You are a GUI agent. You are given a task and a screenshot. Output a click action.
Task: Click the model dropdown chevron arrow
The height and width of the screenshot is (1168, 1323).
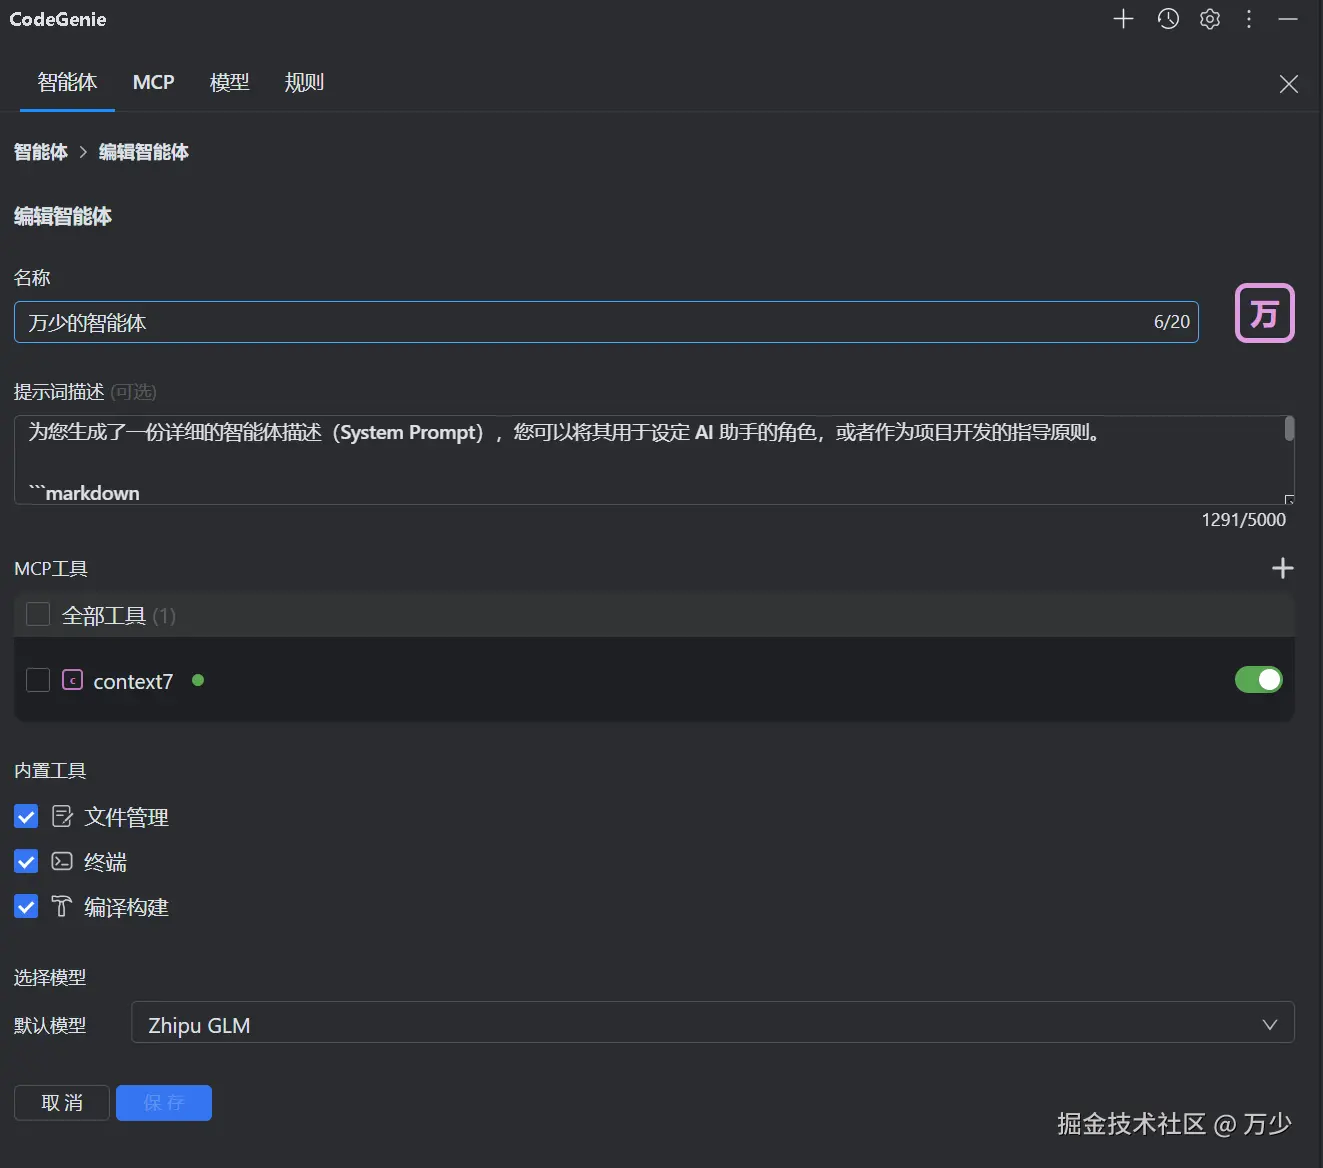[1270, 1024]
